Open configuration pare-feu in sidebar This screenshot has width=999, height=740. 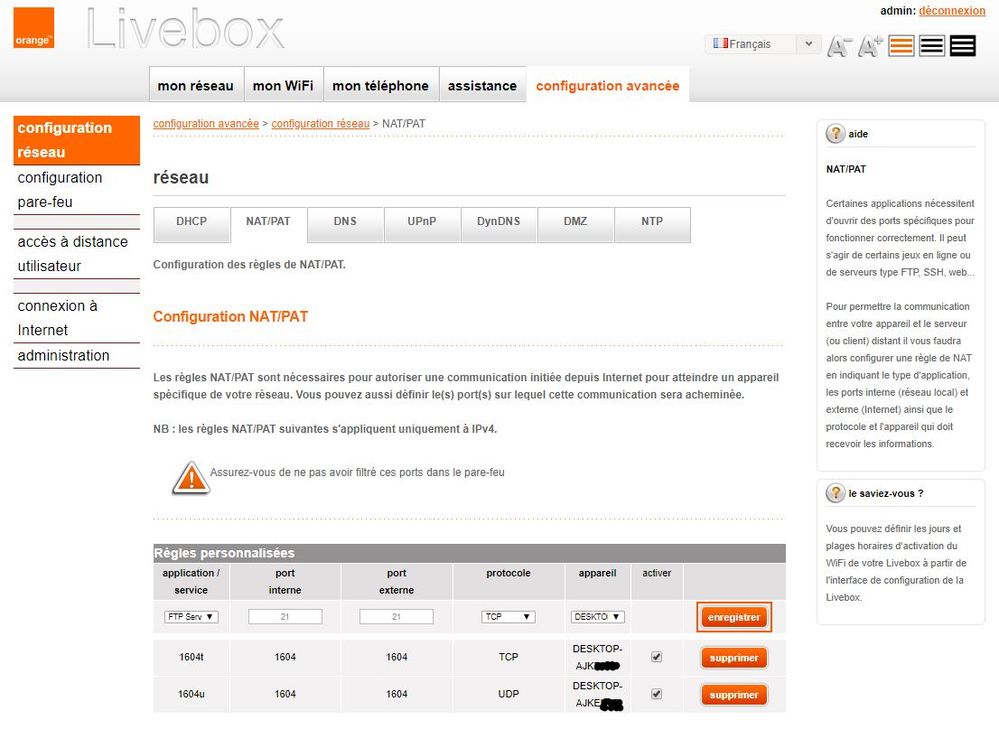pos(76,190)
